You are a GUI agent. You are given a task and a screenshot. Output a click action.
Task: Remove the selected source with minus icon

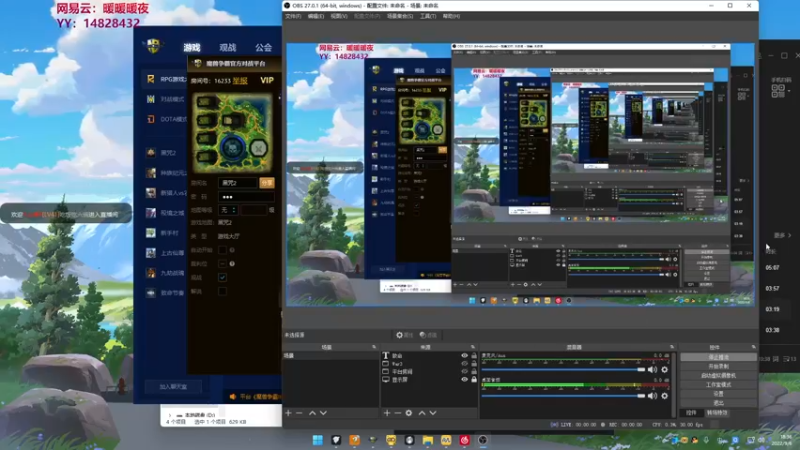click(x=397, y=413)
